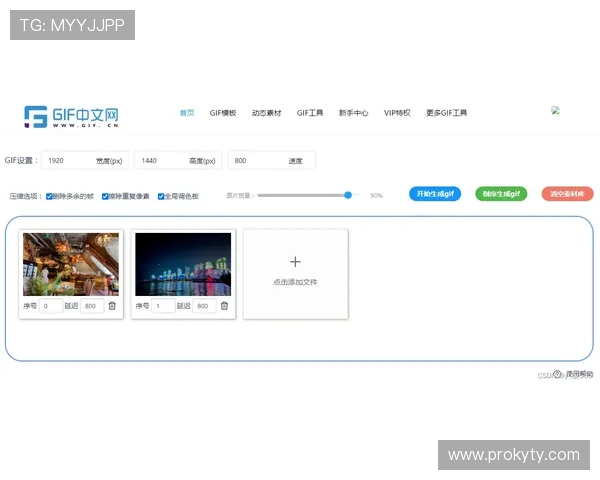Click the 序号 field showing 0
This screenshot has width=600, height=480.
(x=51, y=306)
